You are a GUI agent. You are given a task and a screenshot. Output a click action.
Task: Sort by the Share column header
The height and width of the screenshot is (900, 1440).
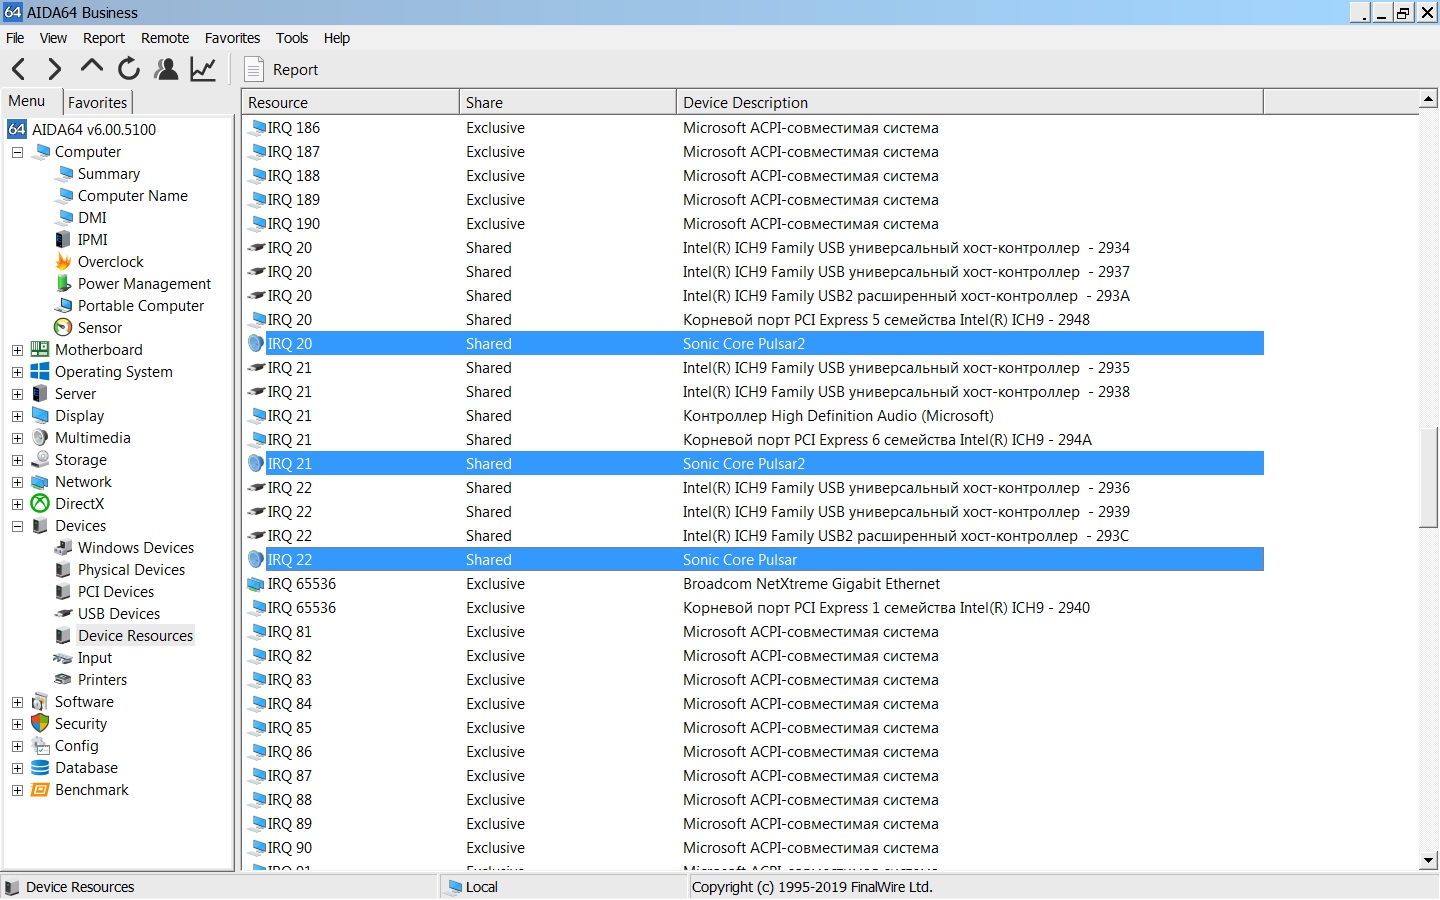click(568, 102)
